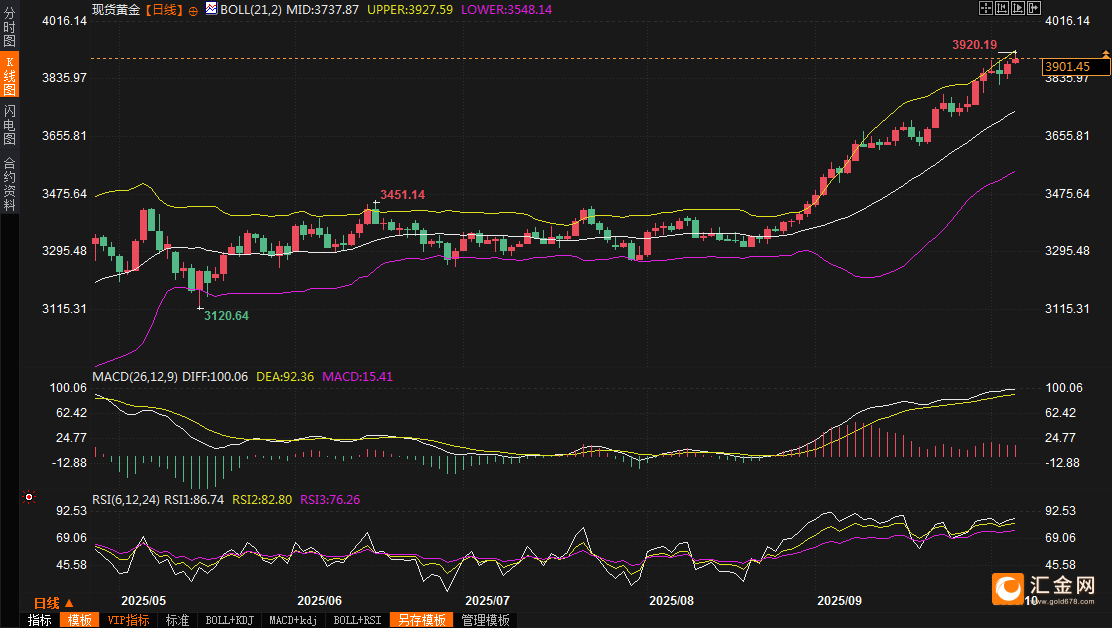Open the 【日线】 period selector in header

(x=163, y=9)
